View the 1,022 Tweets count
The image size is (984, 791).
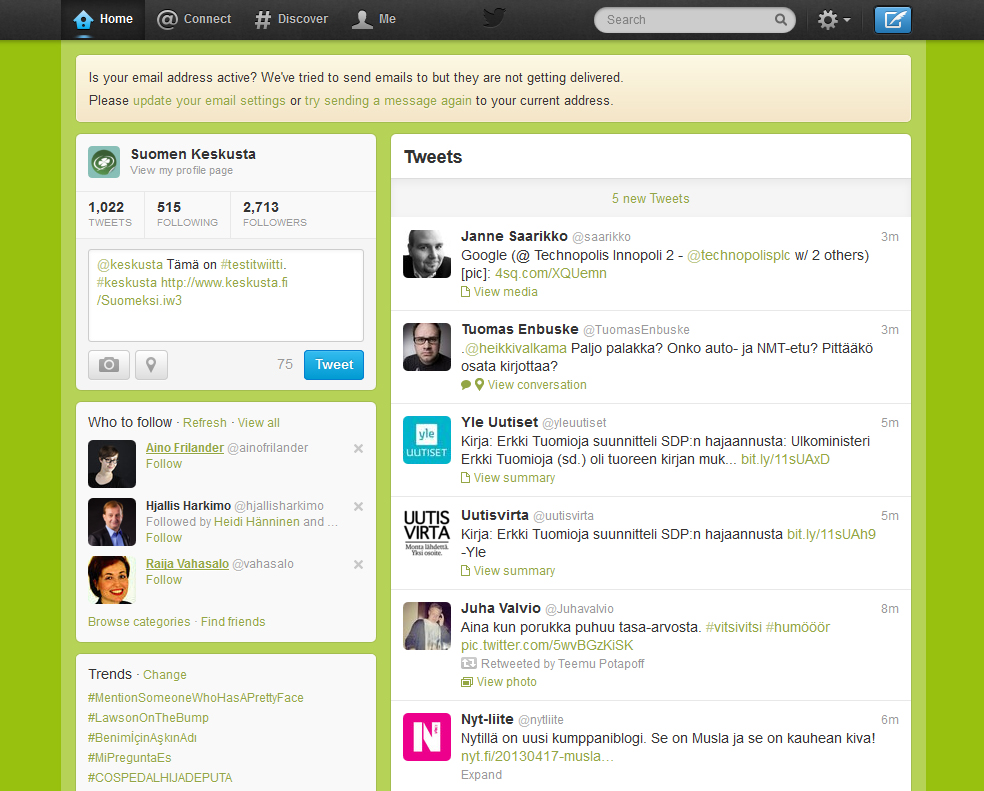click(110, 213)
